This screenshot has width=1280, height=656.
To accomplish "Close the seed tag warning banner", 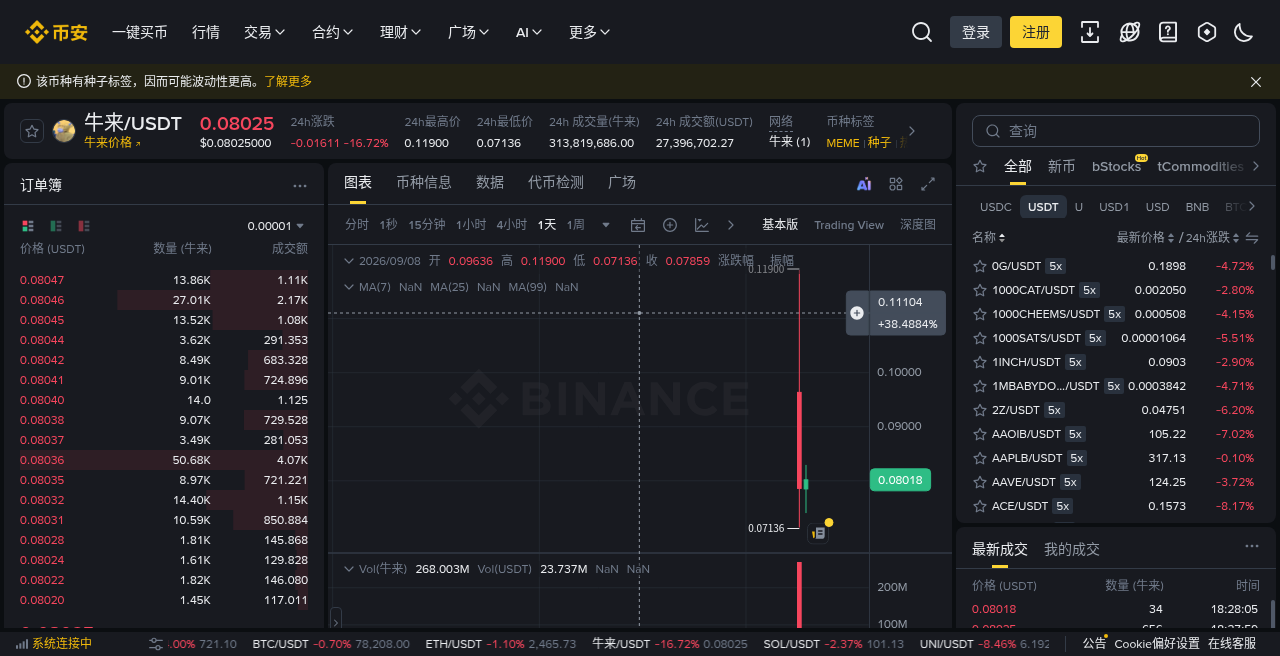I will (x=1256, y=82).
